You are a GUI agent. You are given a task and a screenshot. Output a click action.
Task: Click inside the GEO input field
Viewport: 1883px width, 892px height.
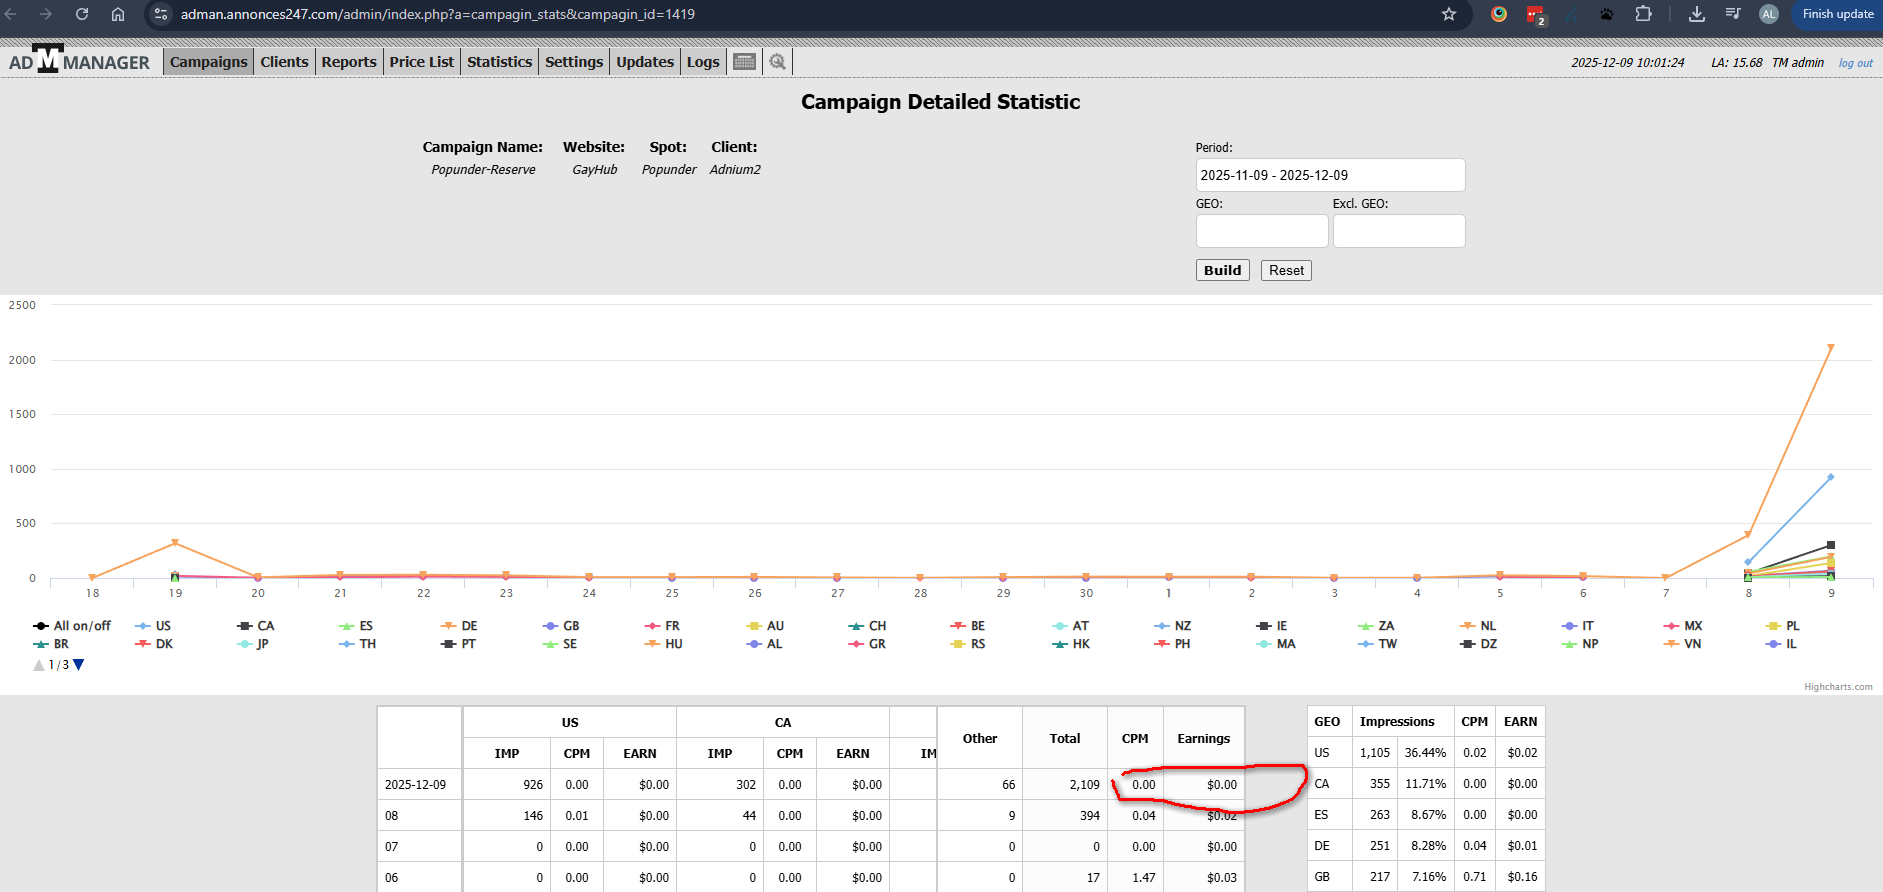click(1261, 231)
